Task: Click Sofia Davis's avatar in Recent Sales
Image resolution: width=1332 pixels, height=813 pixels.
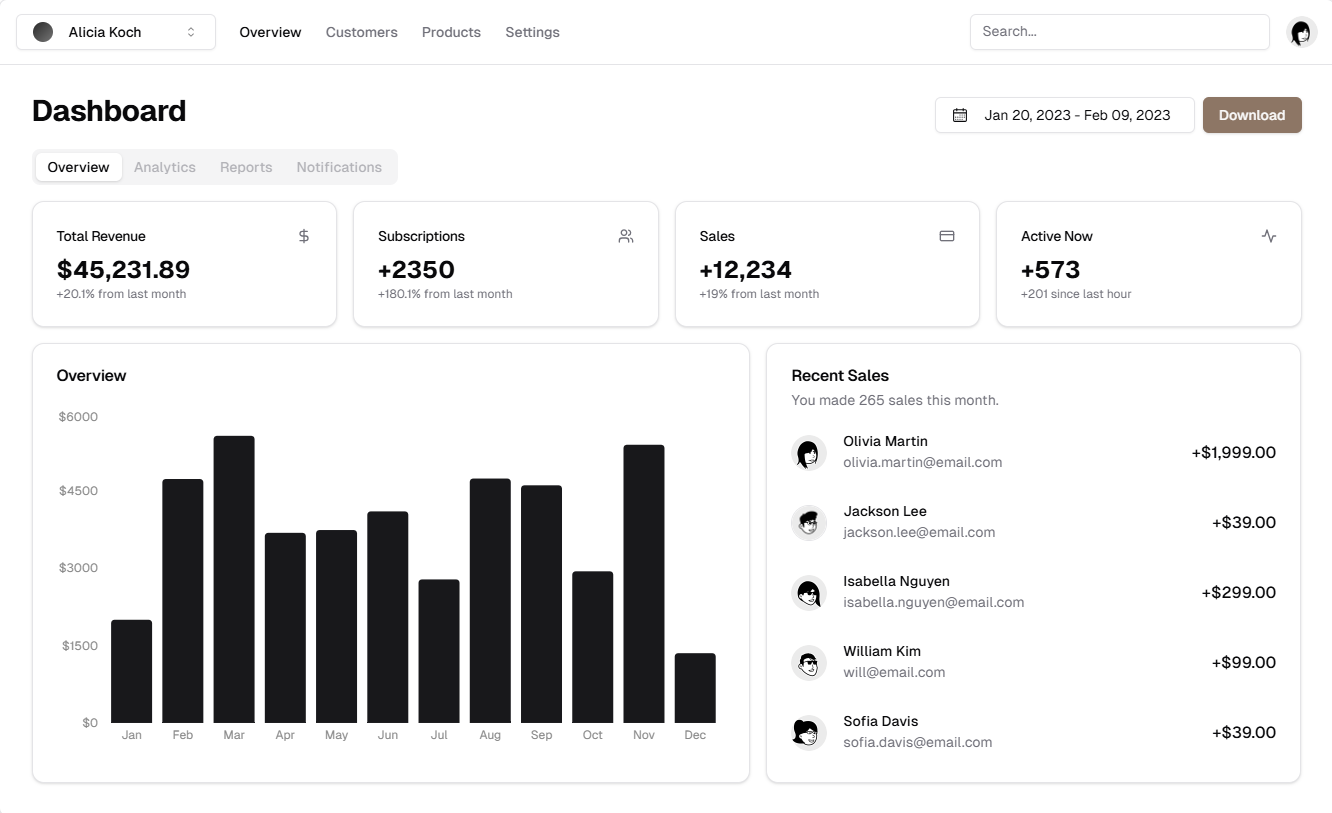Action: coord(809,733)
